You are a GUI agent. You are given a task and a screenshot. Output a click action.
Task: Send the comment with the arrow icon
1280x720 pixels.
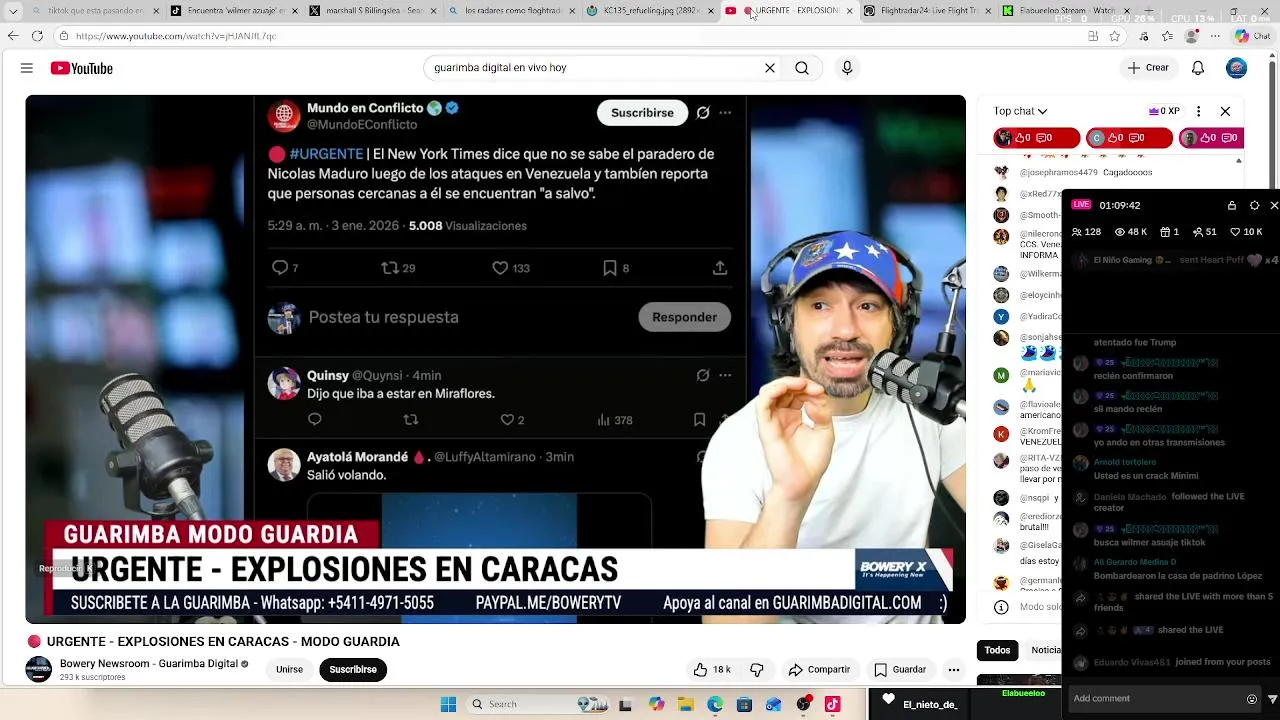[1272, 699]
